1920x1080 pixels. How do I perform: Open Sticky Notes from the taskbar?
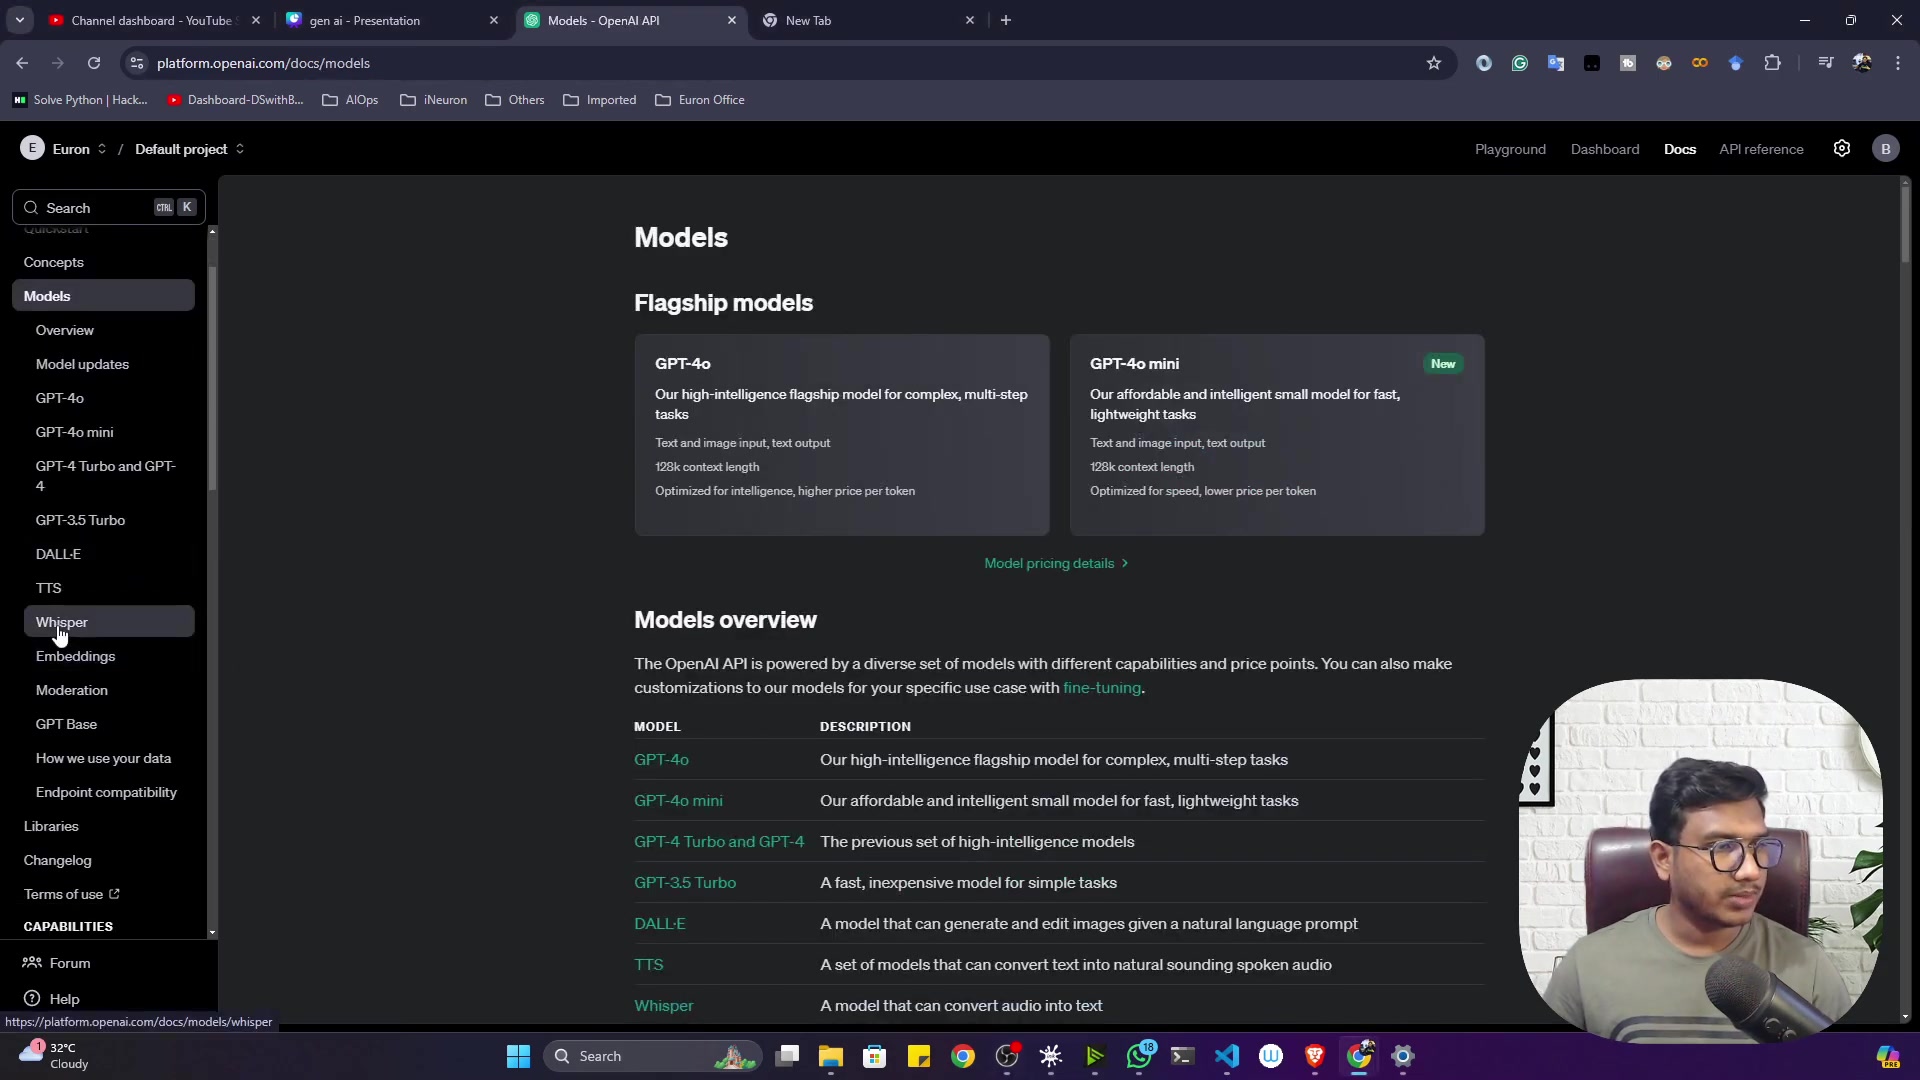[919, 1056]
